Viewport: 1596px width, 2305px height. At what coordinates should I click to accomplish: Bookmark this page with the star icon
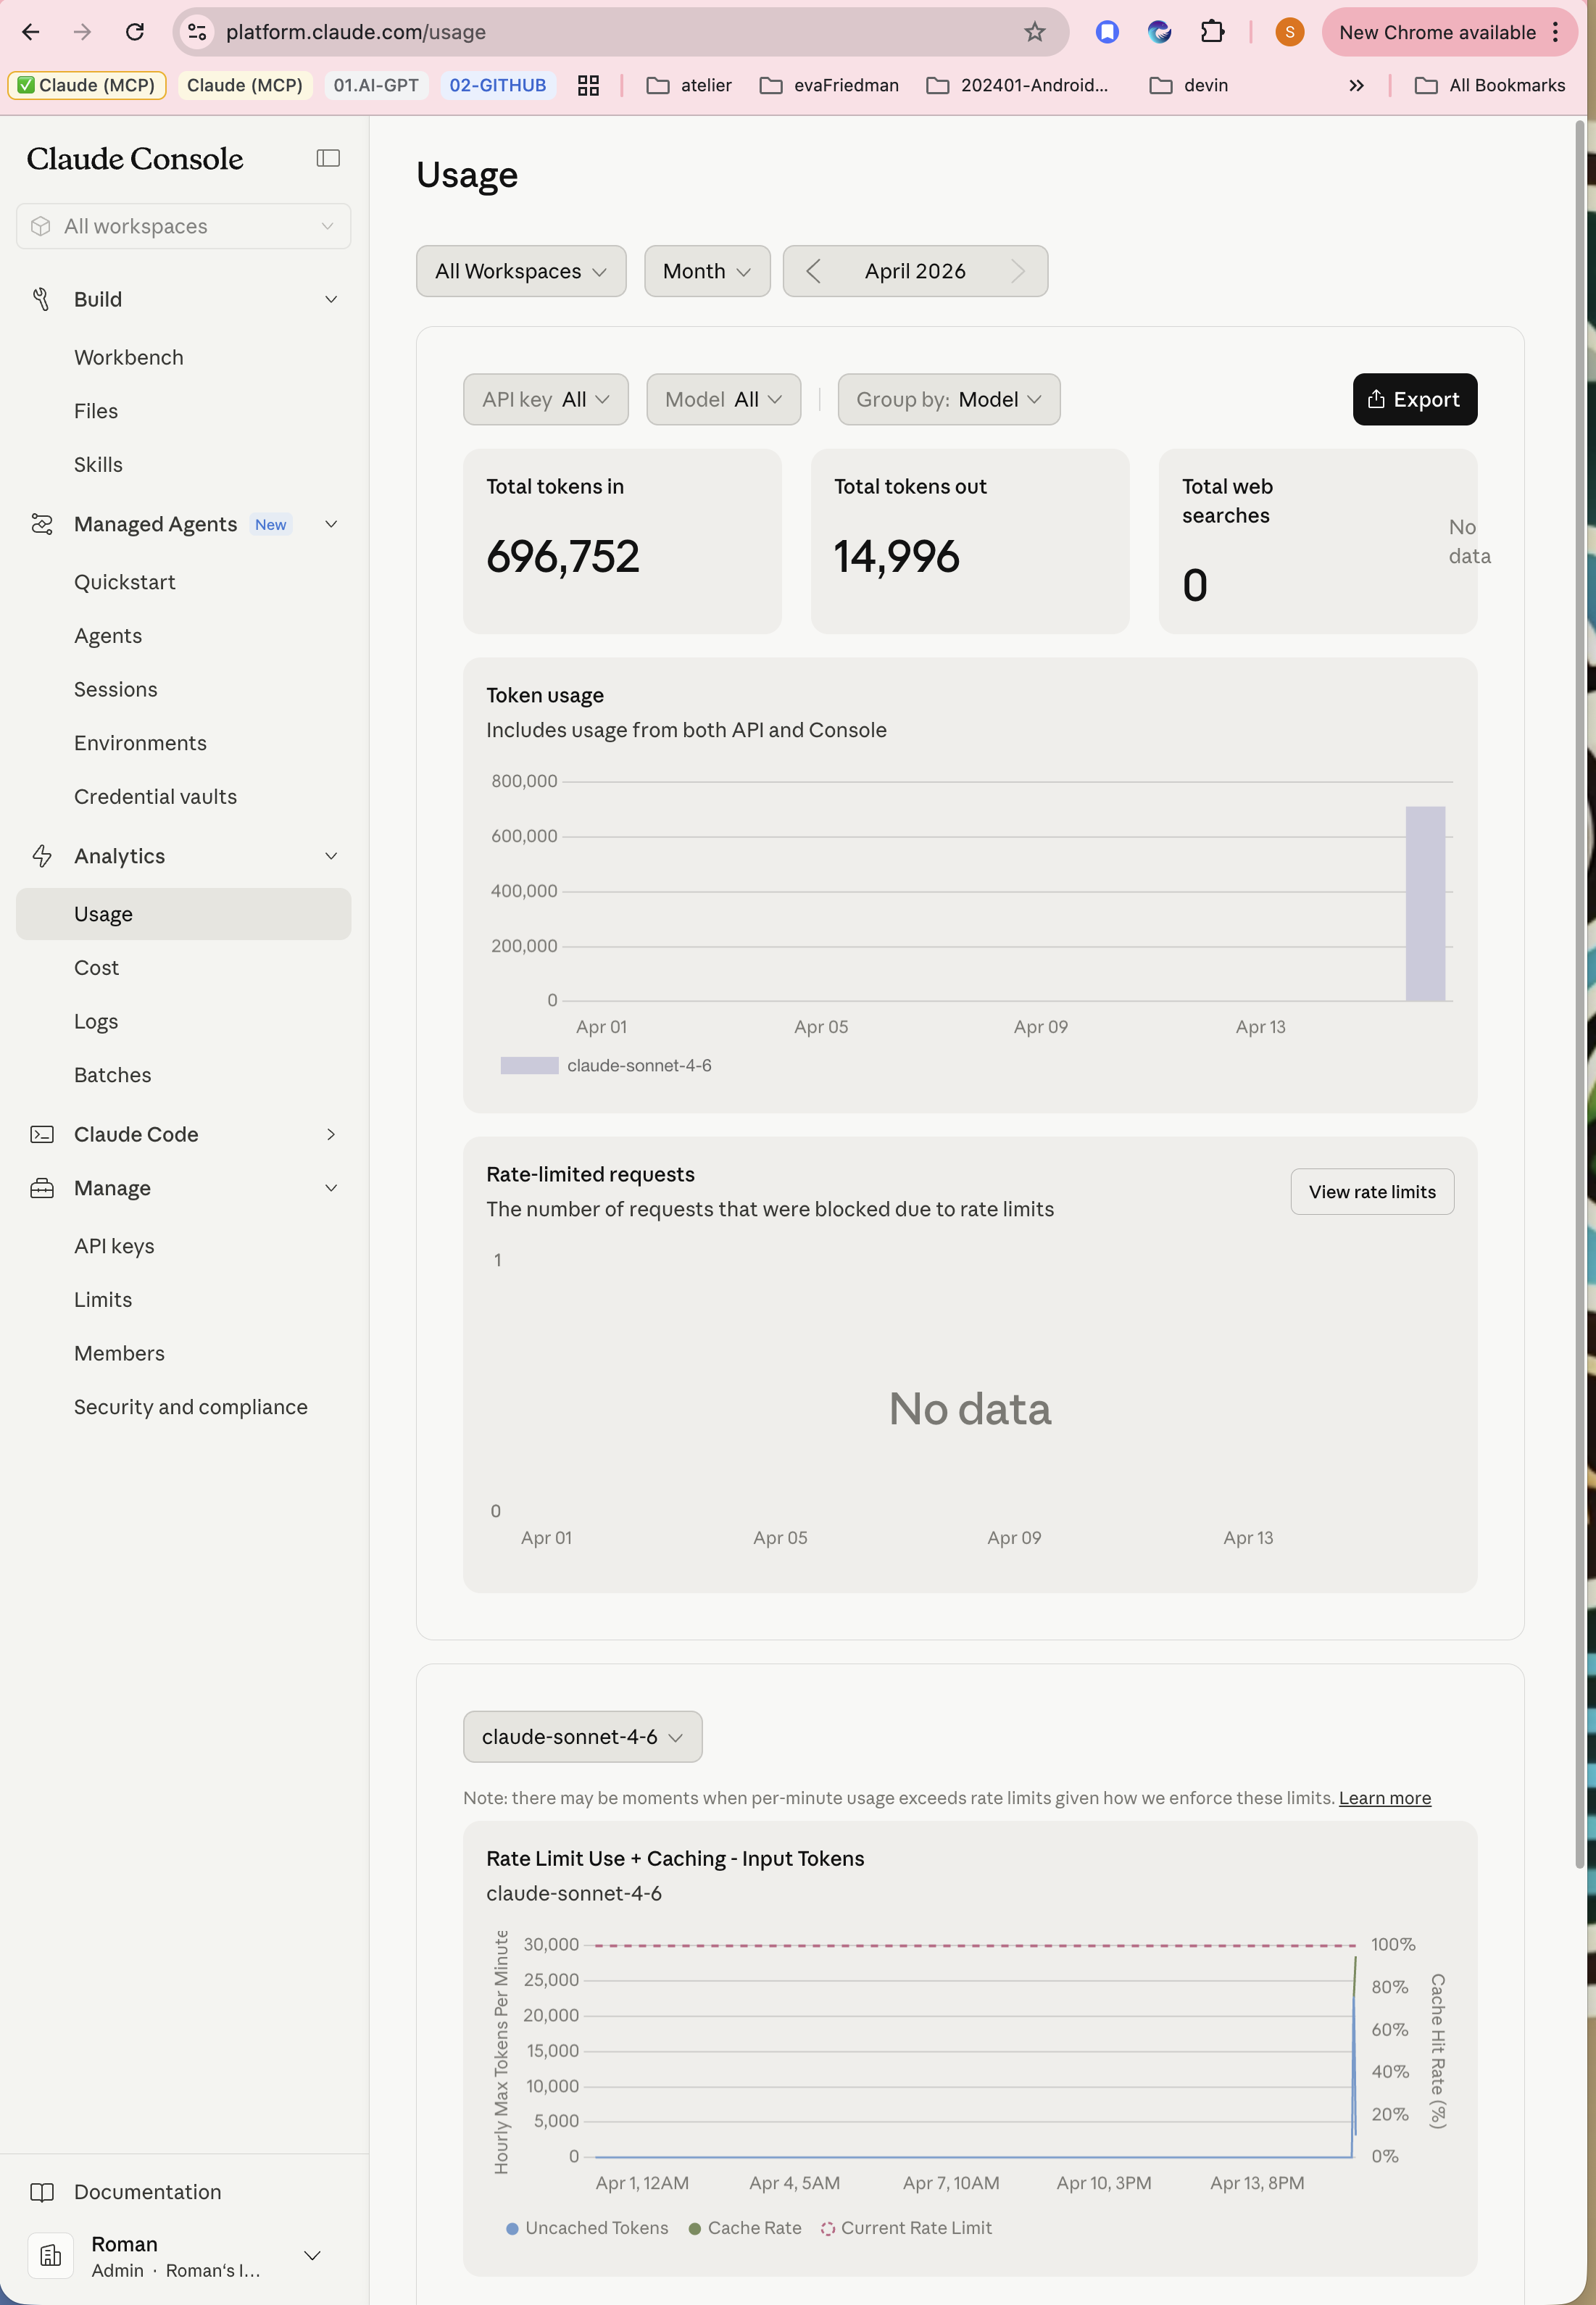pos(1035,32)
